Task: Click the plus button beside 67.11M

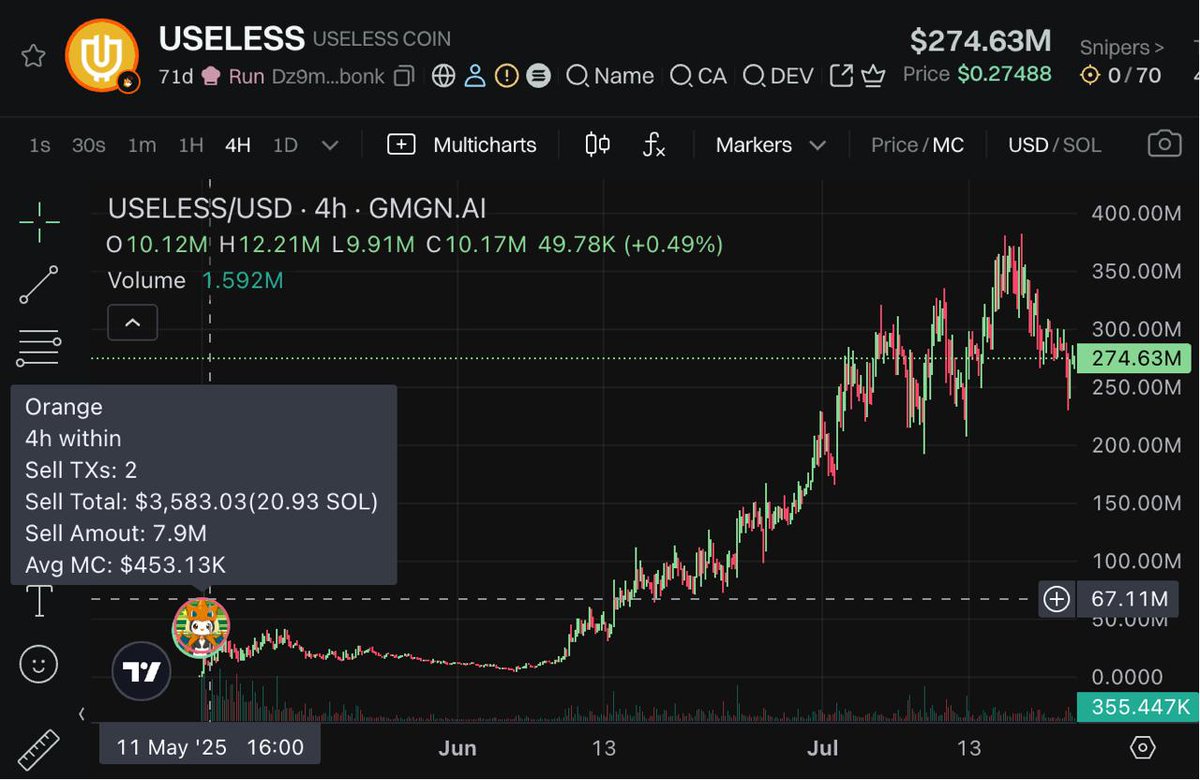Action: coord(1056,599)
